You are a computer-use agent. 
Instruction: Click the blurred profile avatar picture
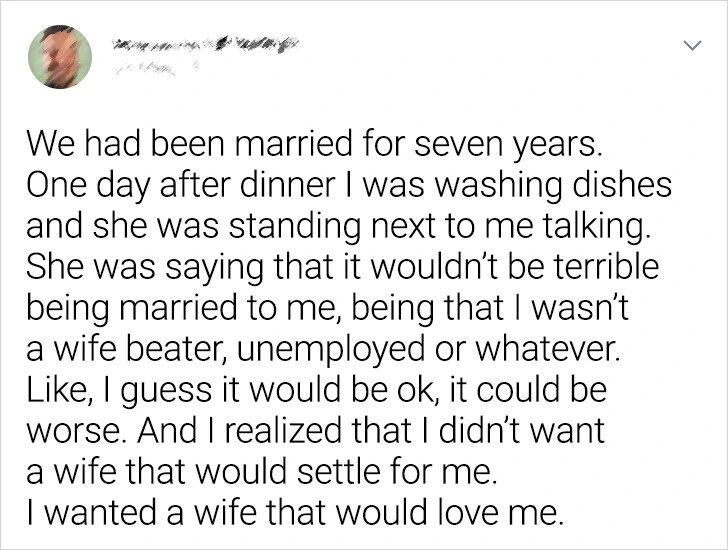coord(60,56)
